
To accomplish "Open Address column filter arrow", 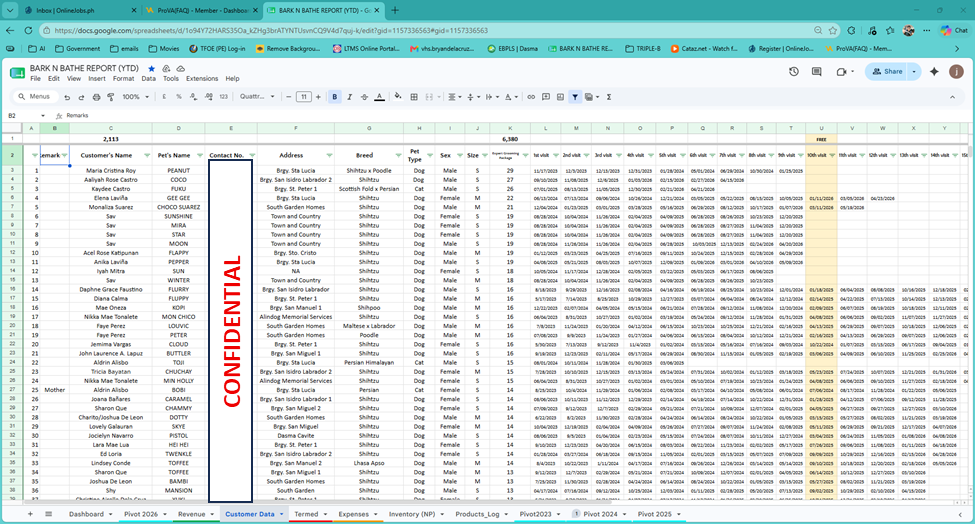I will tap(329, 155).
